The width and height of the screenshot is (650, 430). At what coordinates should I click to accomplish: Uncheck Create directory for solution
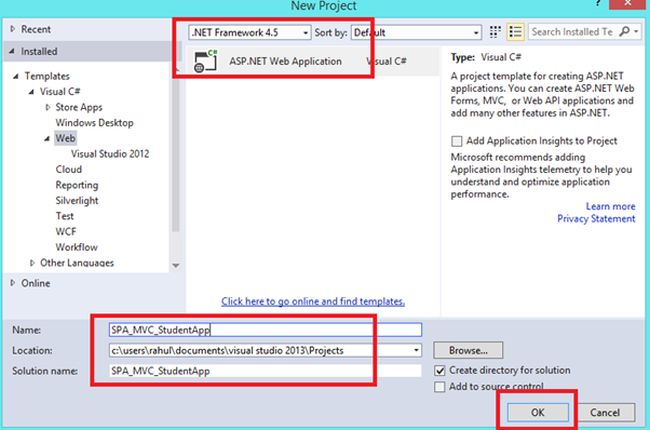coord(440,370)
